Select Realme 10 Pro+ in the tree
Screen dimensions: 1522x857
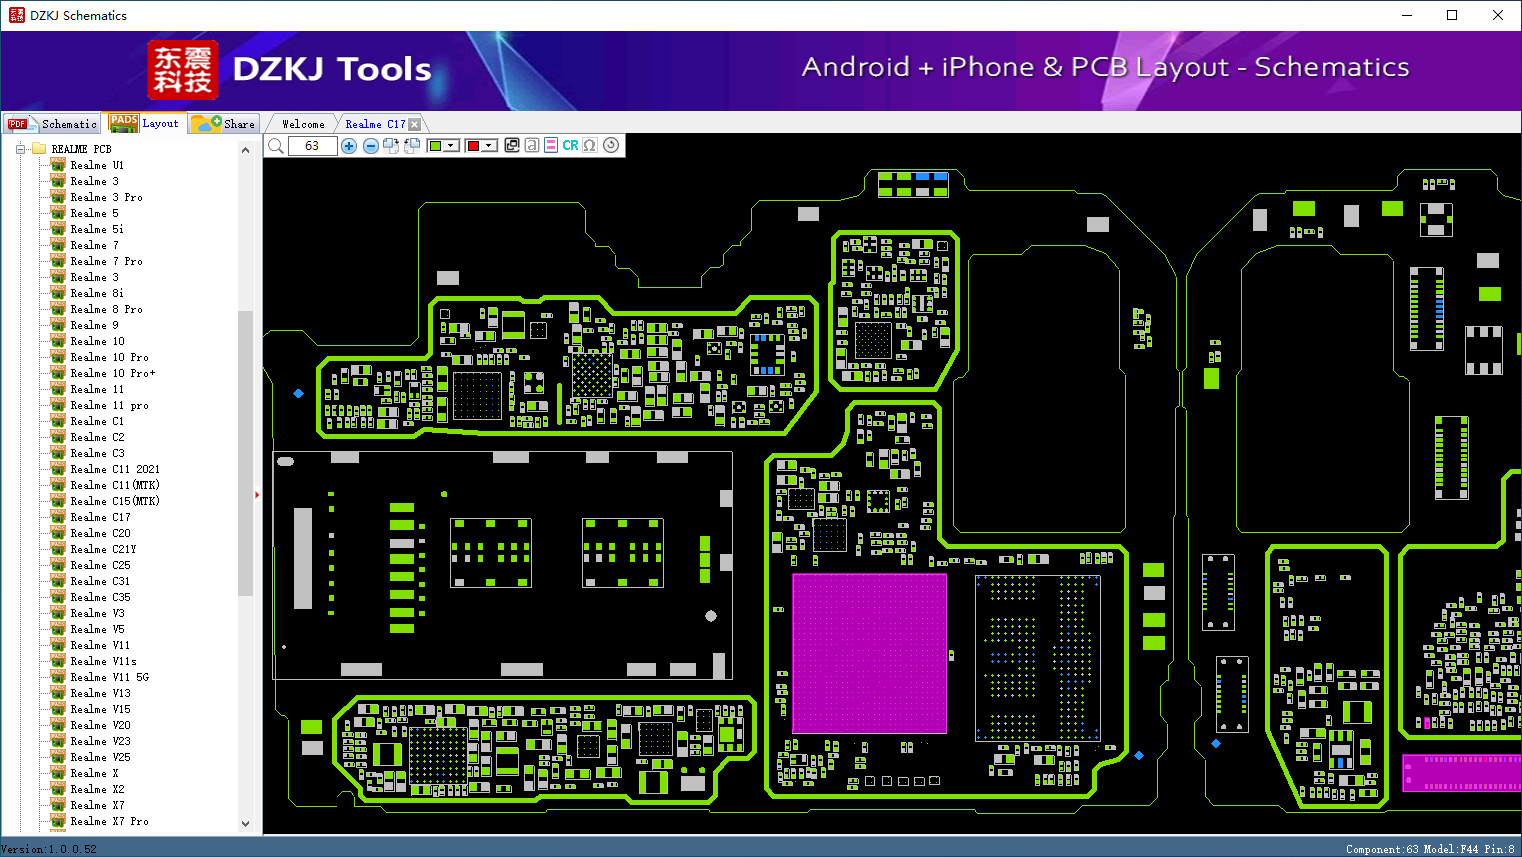pyautogui.click(x=113, y=373)
